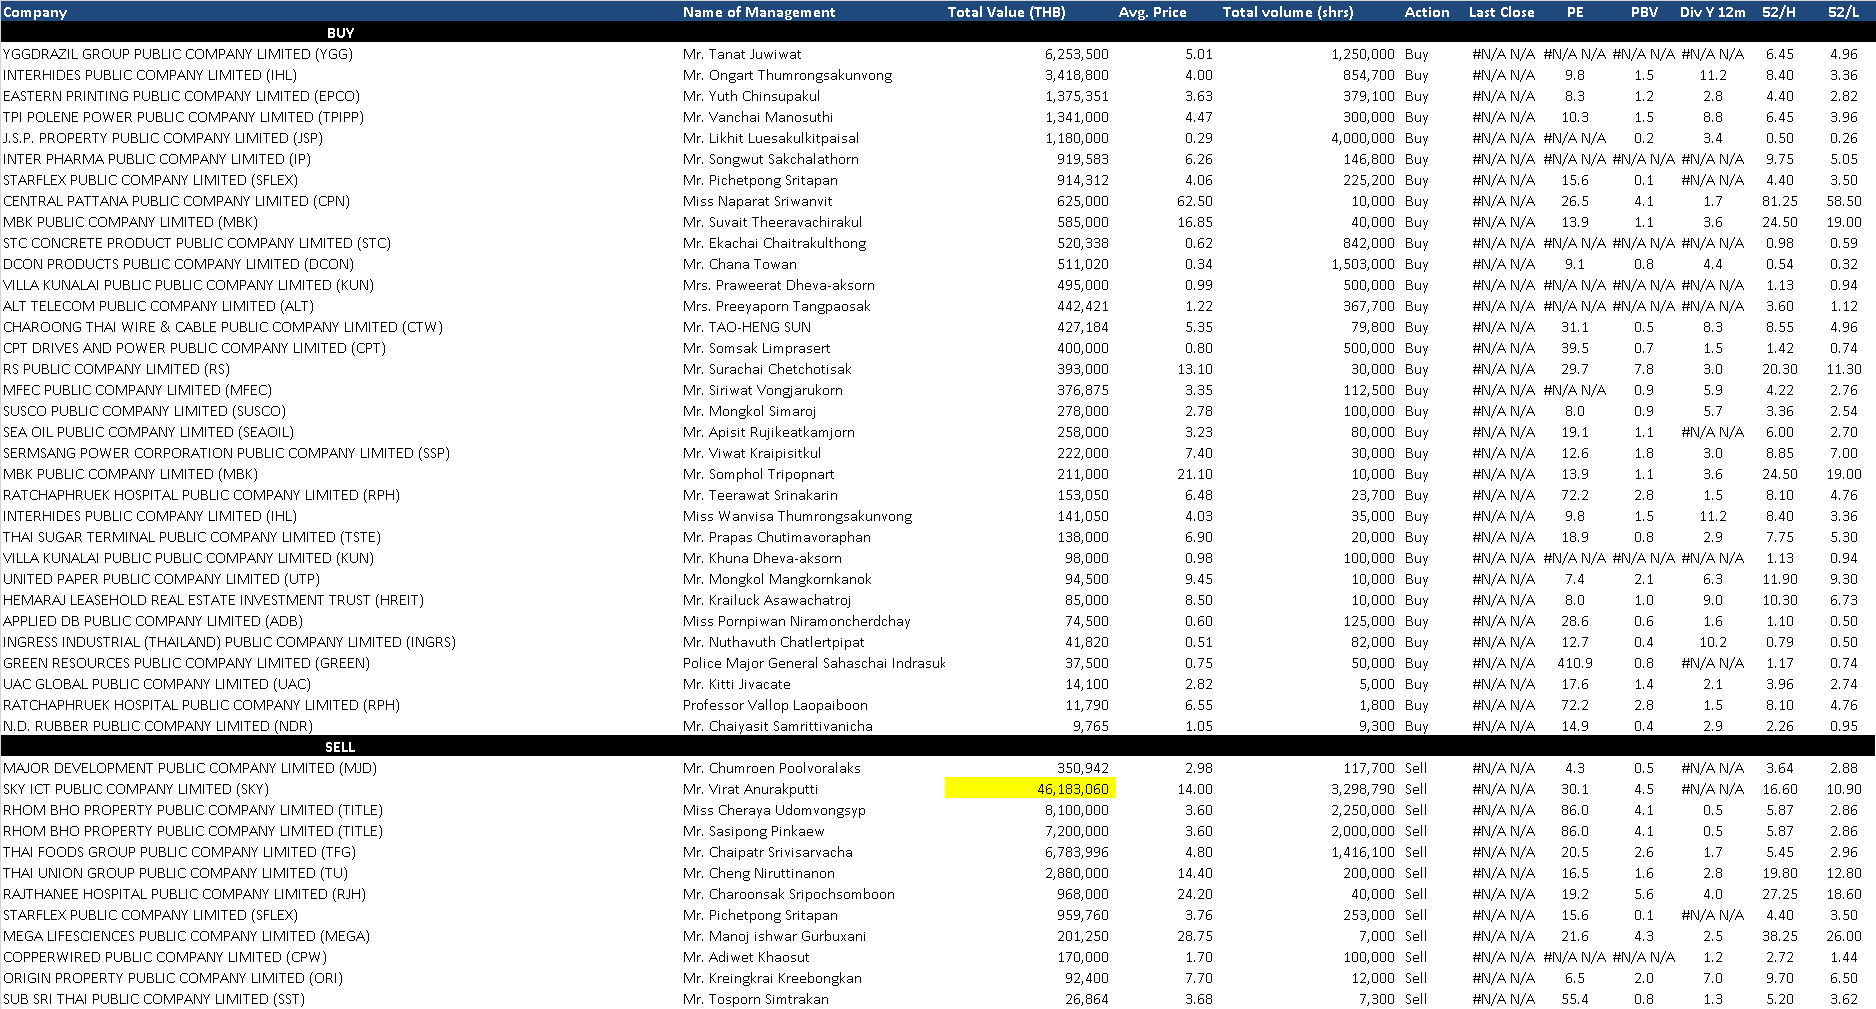Screen dimensions: 1876x1009
Task: Click the Name of Management column header
Action: click(759, 12)
